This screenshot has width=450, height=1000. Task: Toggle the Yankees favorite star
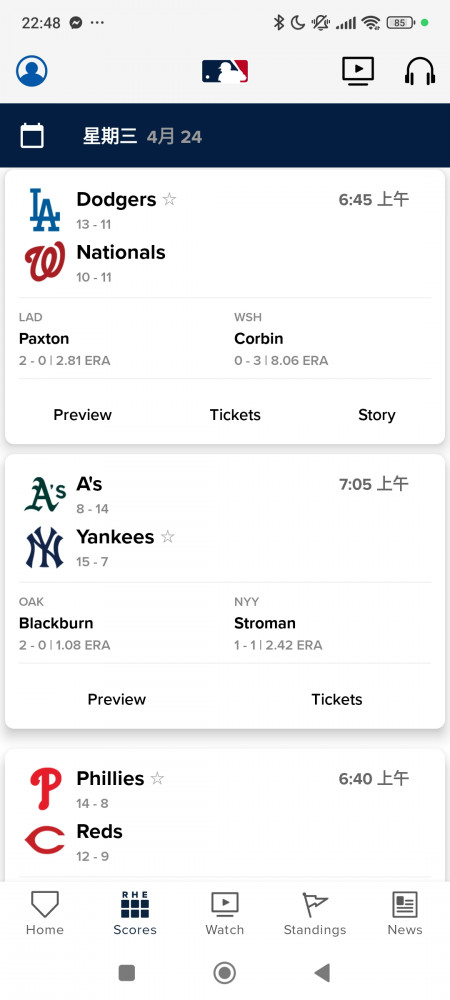coord(168,537)
